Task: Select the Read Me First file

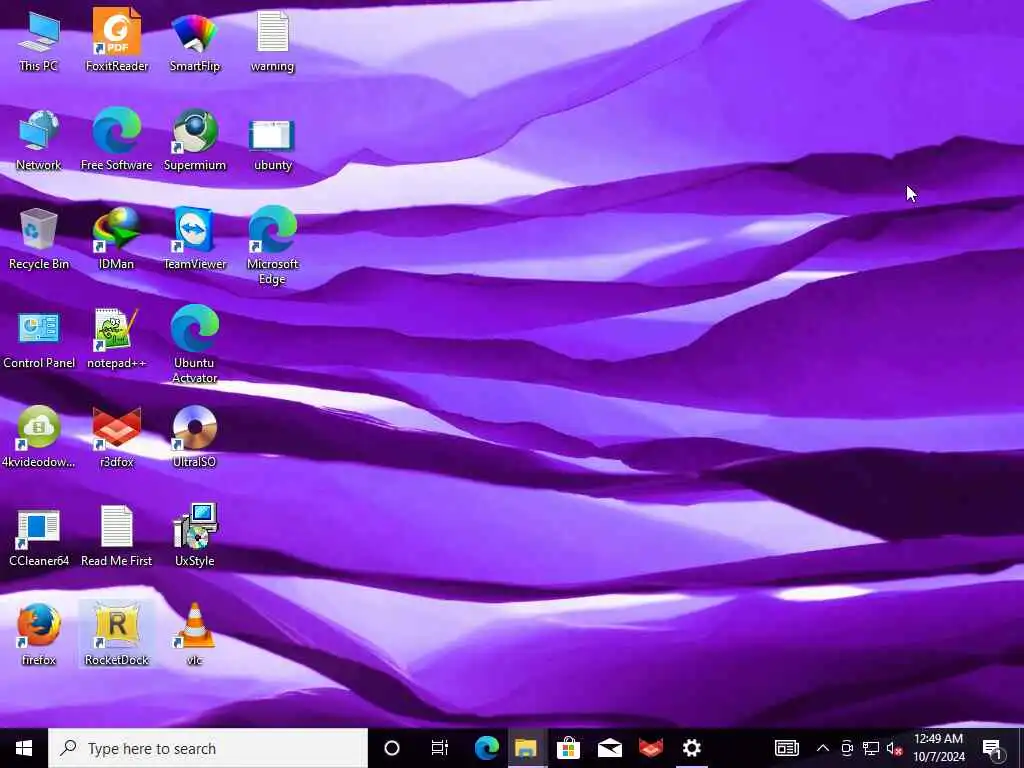Action: tap(117, 536)
